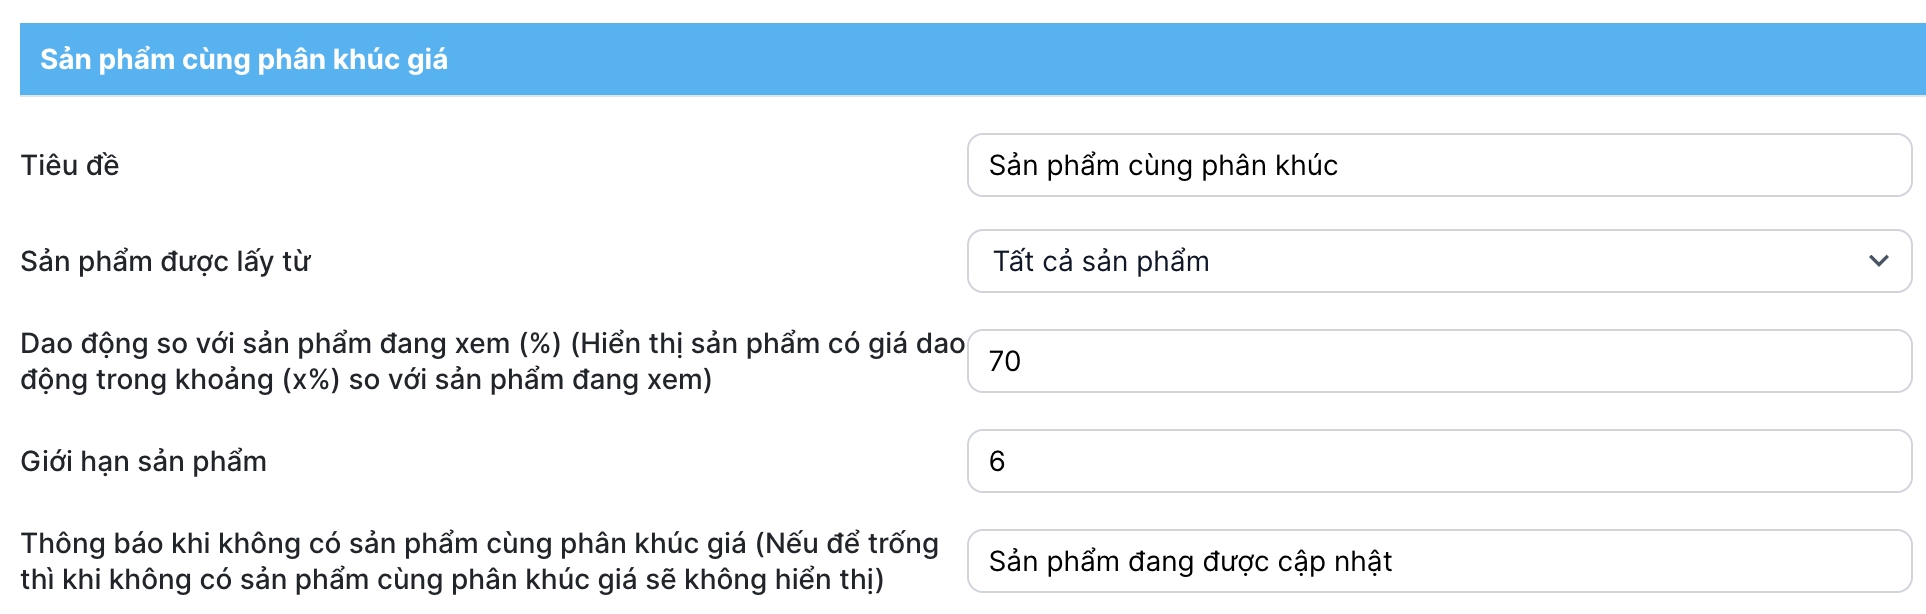Click the 'Tiêu đề' label

[x=70, y=165]
